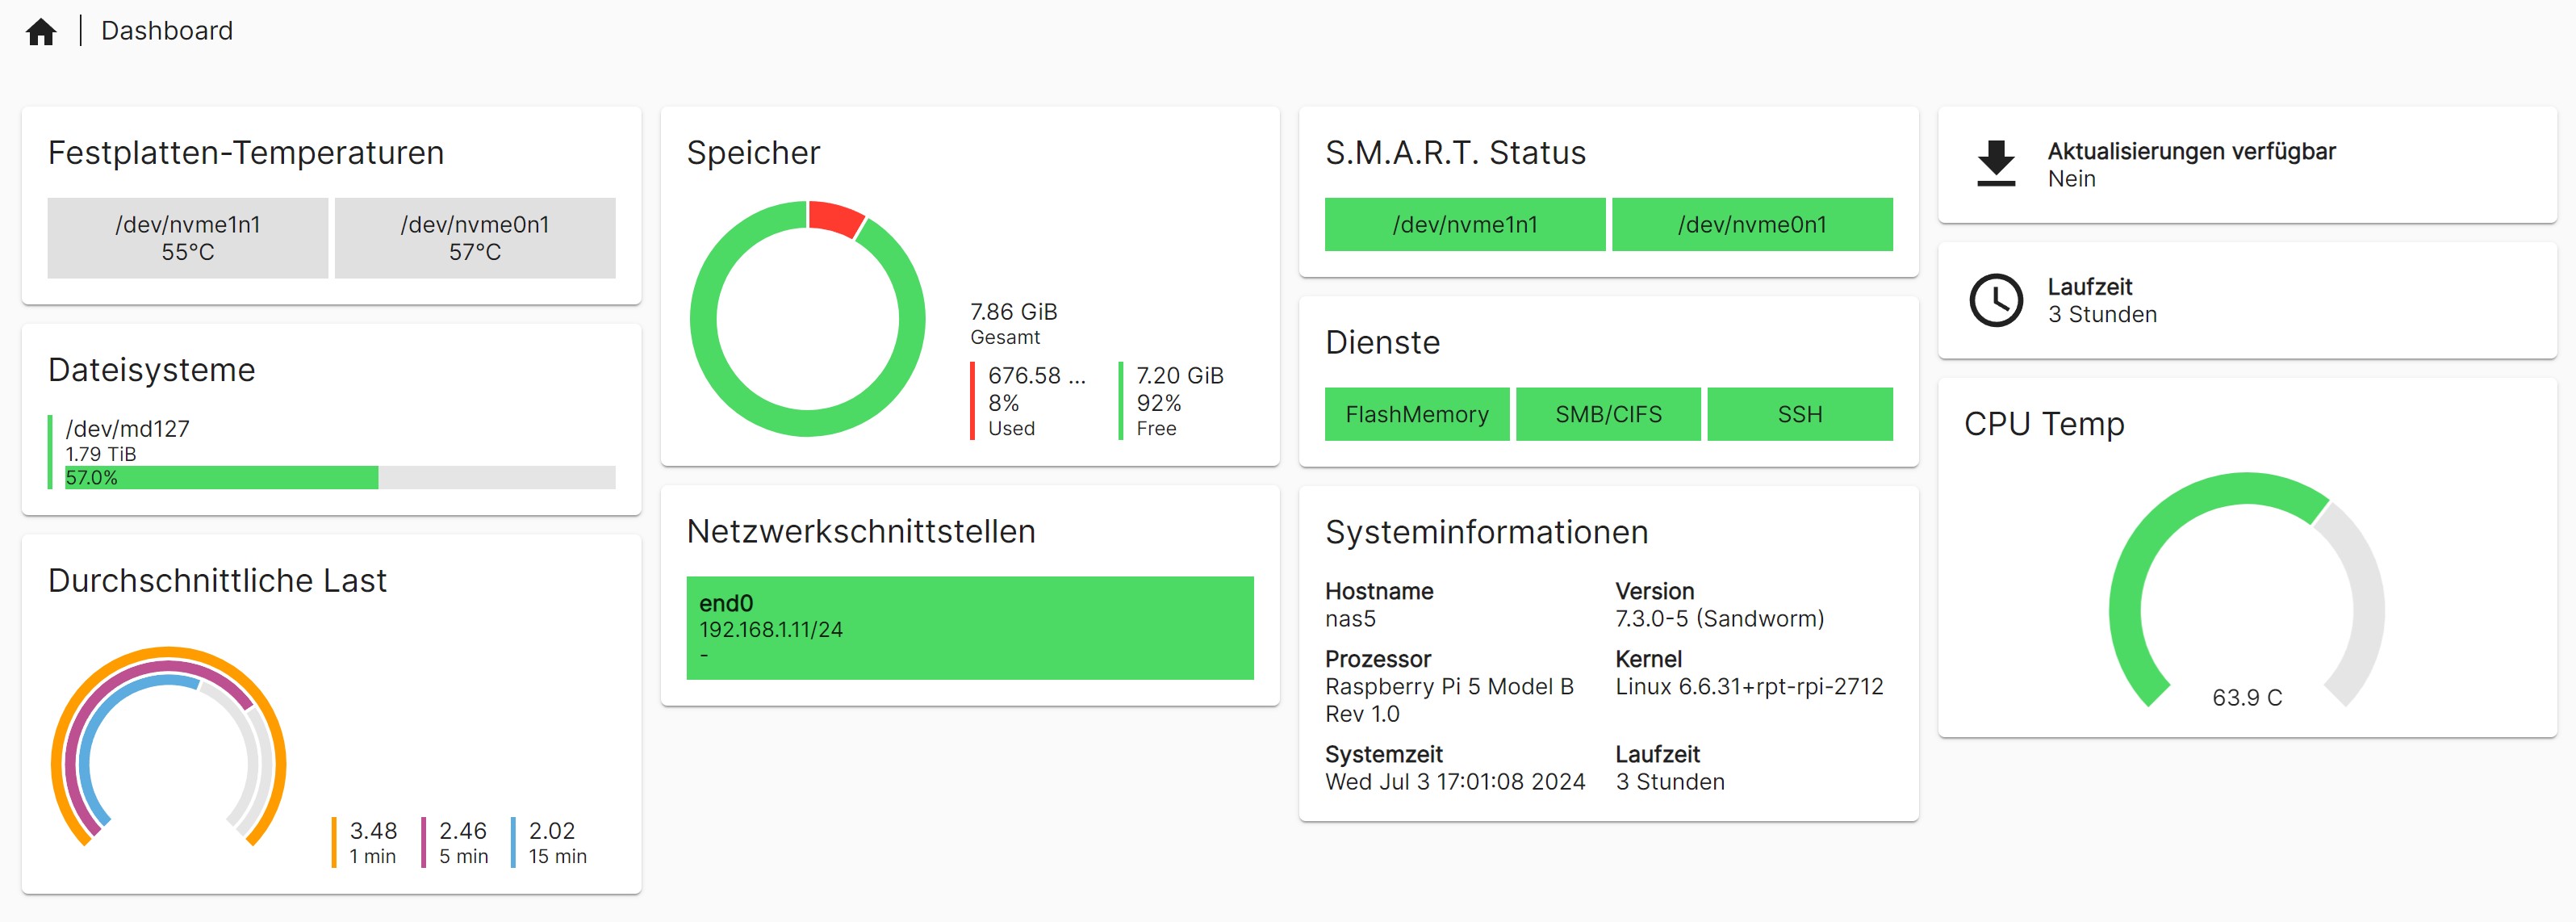Viewport: 2576px width, 922px height.
Task: Click the load average gauge rings
Action: (x=168, y=748)
